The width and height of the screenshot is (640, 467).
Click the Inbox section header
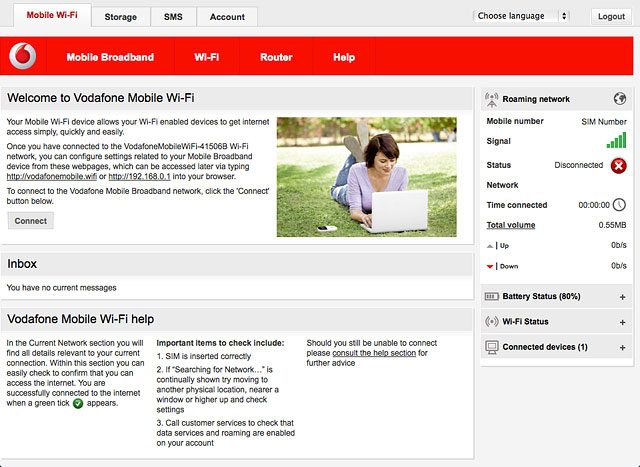237,264
